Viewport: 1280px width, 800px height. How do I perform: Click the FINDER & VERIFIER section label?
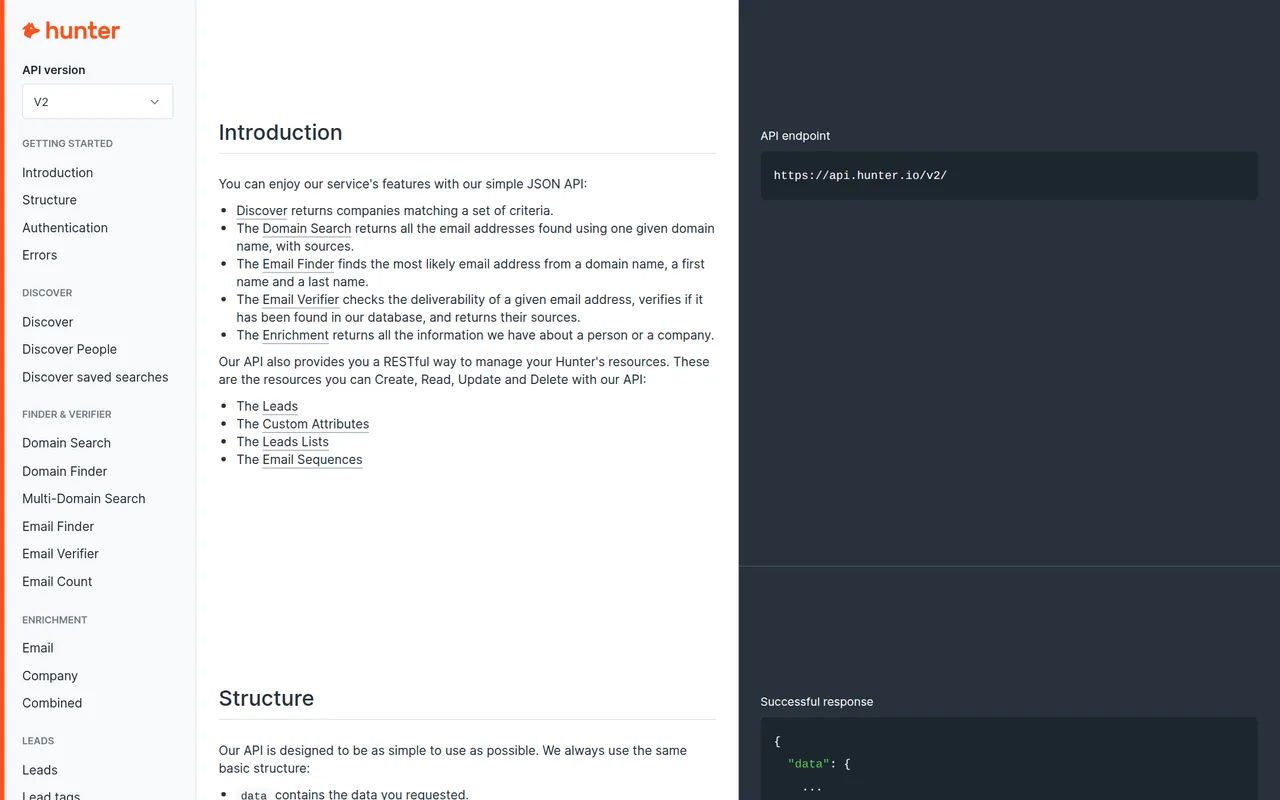click(67, 414)
